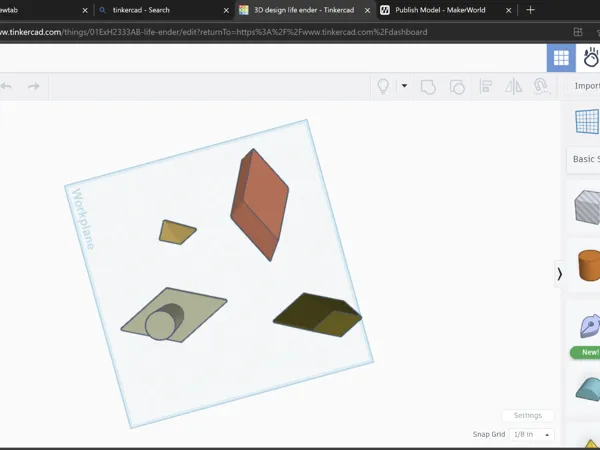Select the orange cylinder shape thumbnail
Viewport: 600px width, 450px height.
coord(589,266)
